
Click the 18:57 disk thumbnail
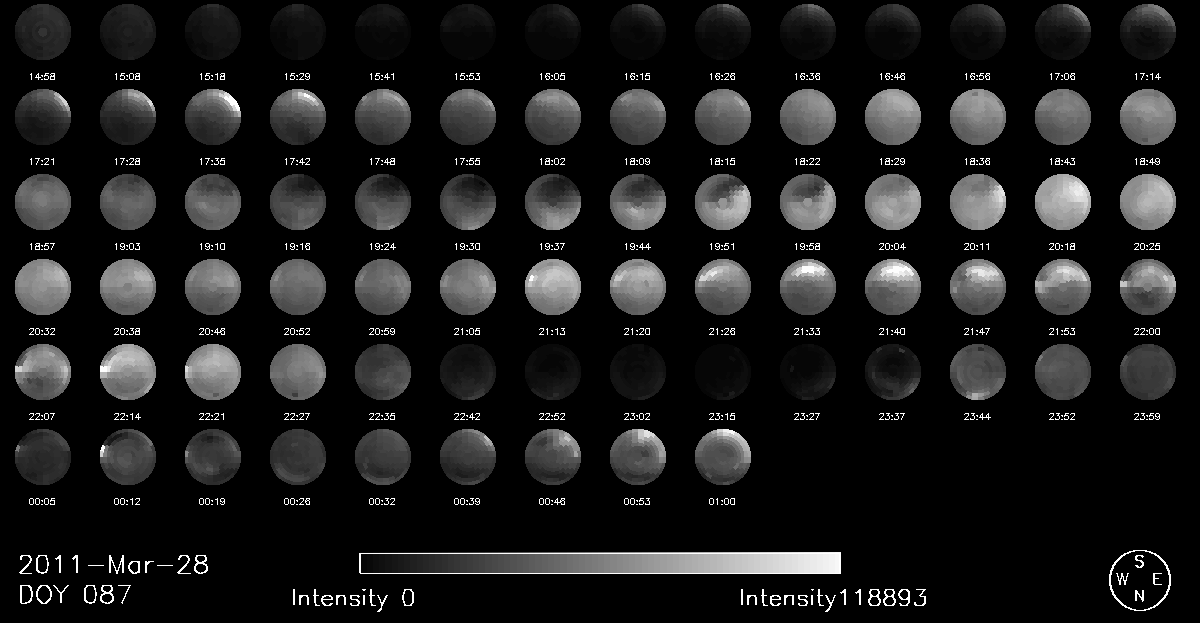pyautogui.click(x=42, y=201)
